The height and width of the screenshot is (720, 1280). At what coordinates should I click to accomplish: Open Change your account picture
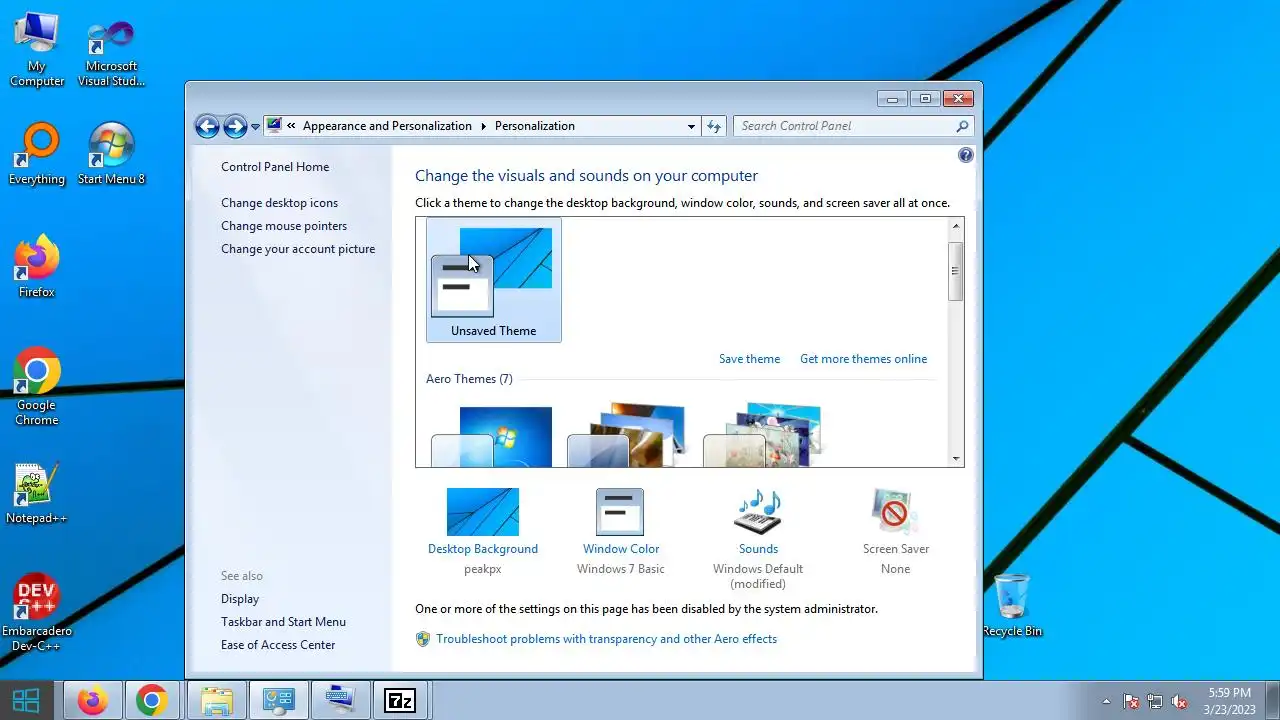[298, 249]
